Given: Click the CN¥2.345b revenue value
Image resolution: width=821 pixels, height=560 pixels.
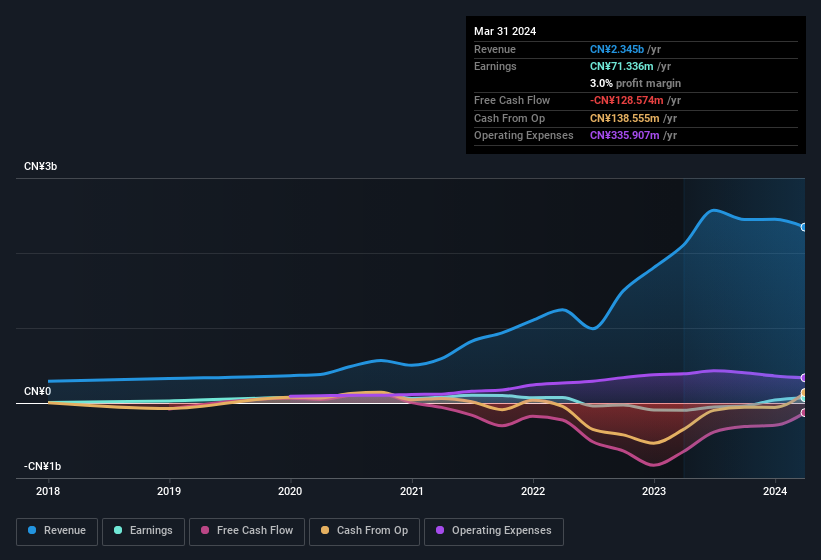Looking at the screenshot, I should pos(617,49).
